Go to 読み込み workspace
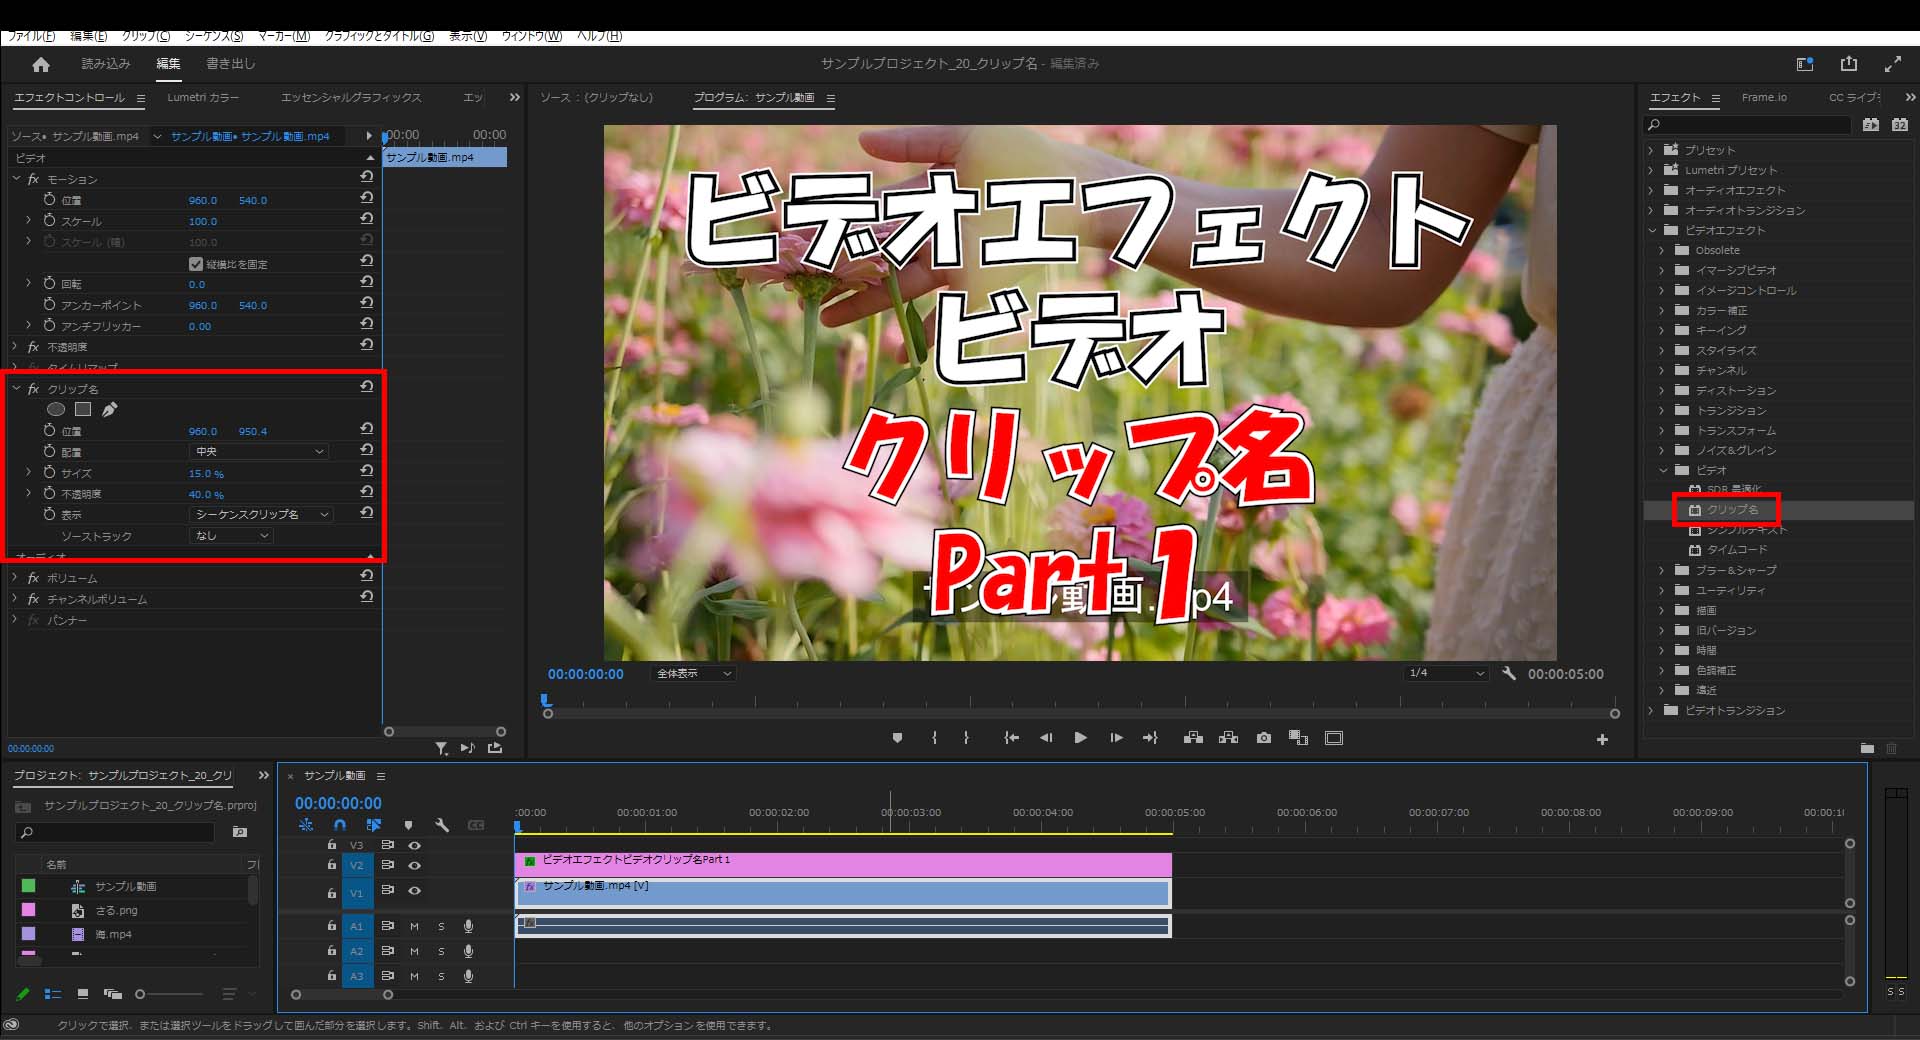This screenshot has width=1920, height=1040. click(x=106, y=63)
